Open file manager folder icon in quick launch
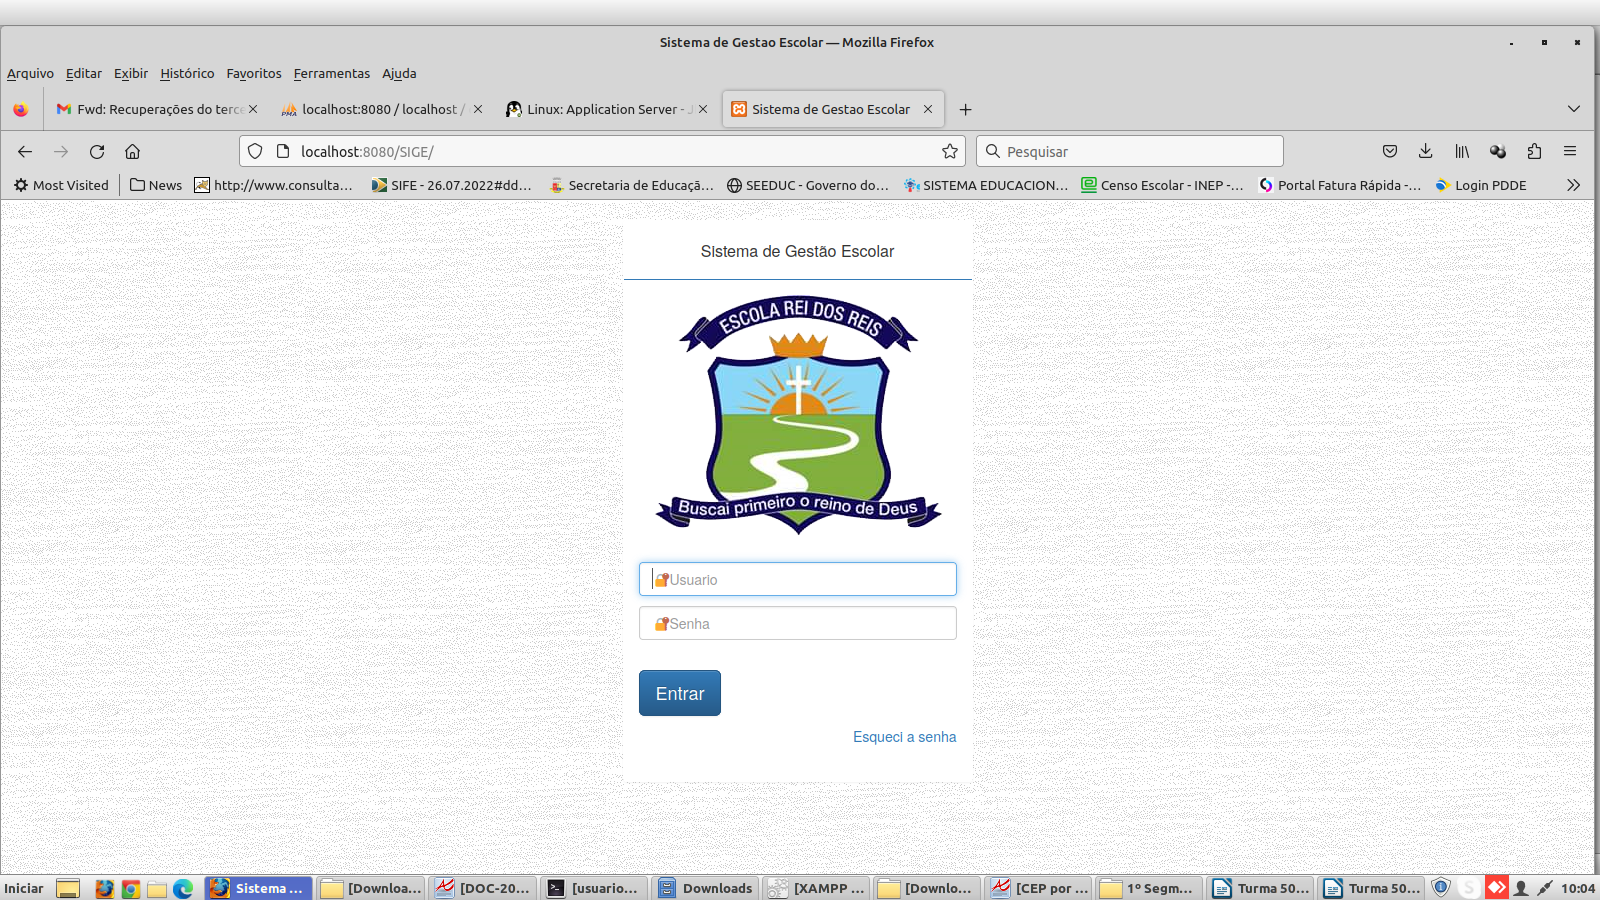This screenshot has width=1600, height=900. [x=157, y=888]
